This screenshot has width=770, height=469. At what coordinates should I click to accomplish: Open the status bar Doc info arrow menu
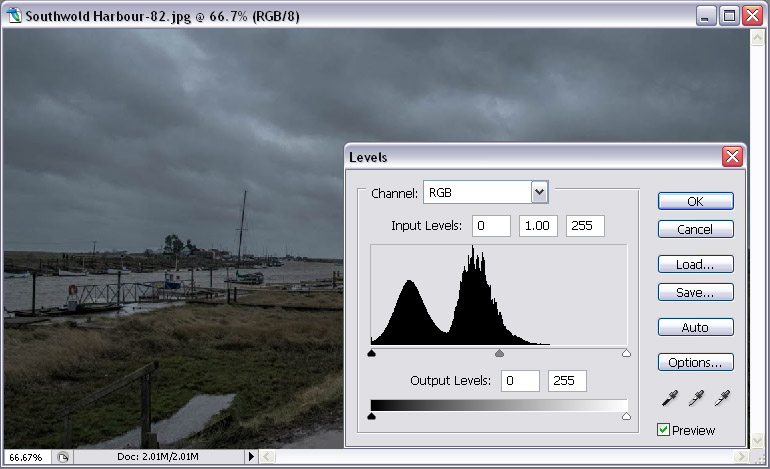pos(251,457)
